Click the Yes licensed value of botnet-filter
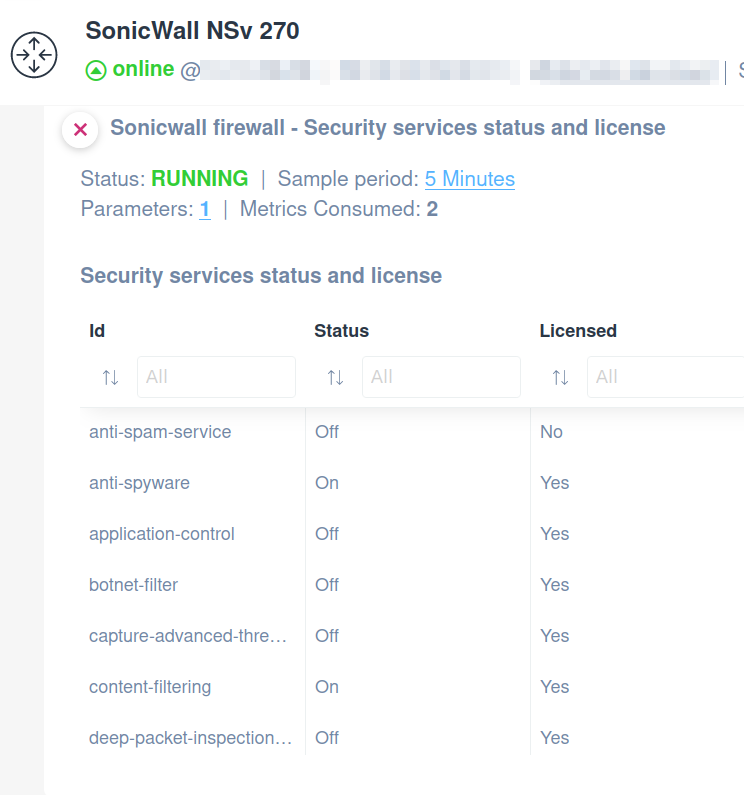Image resolution: width=744 pixels, height=795 pixels. (x=555, y=585)
